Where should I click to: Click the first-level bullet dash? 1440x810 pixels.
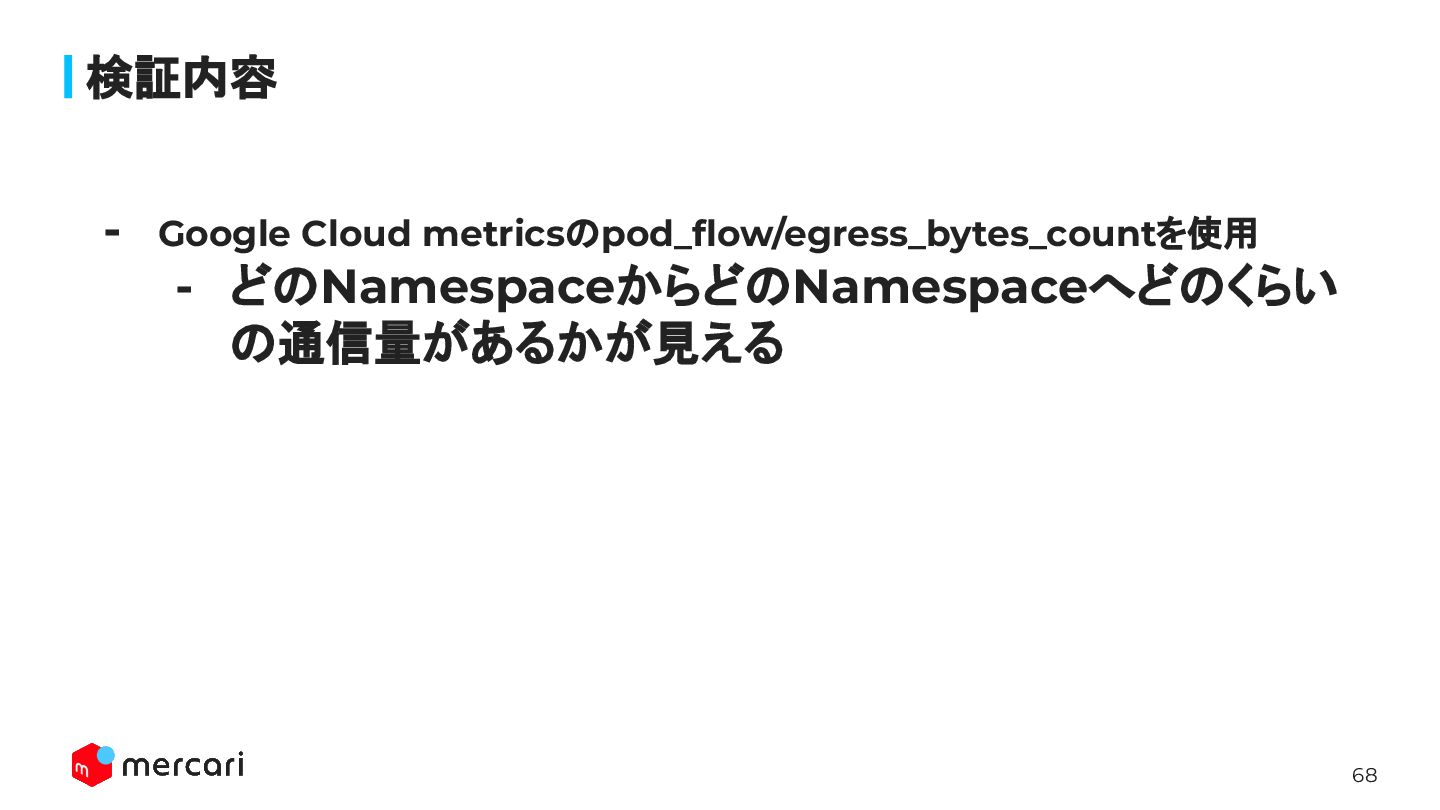113,231
